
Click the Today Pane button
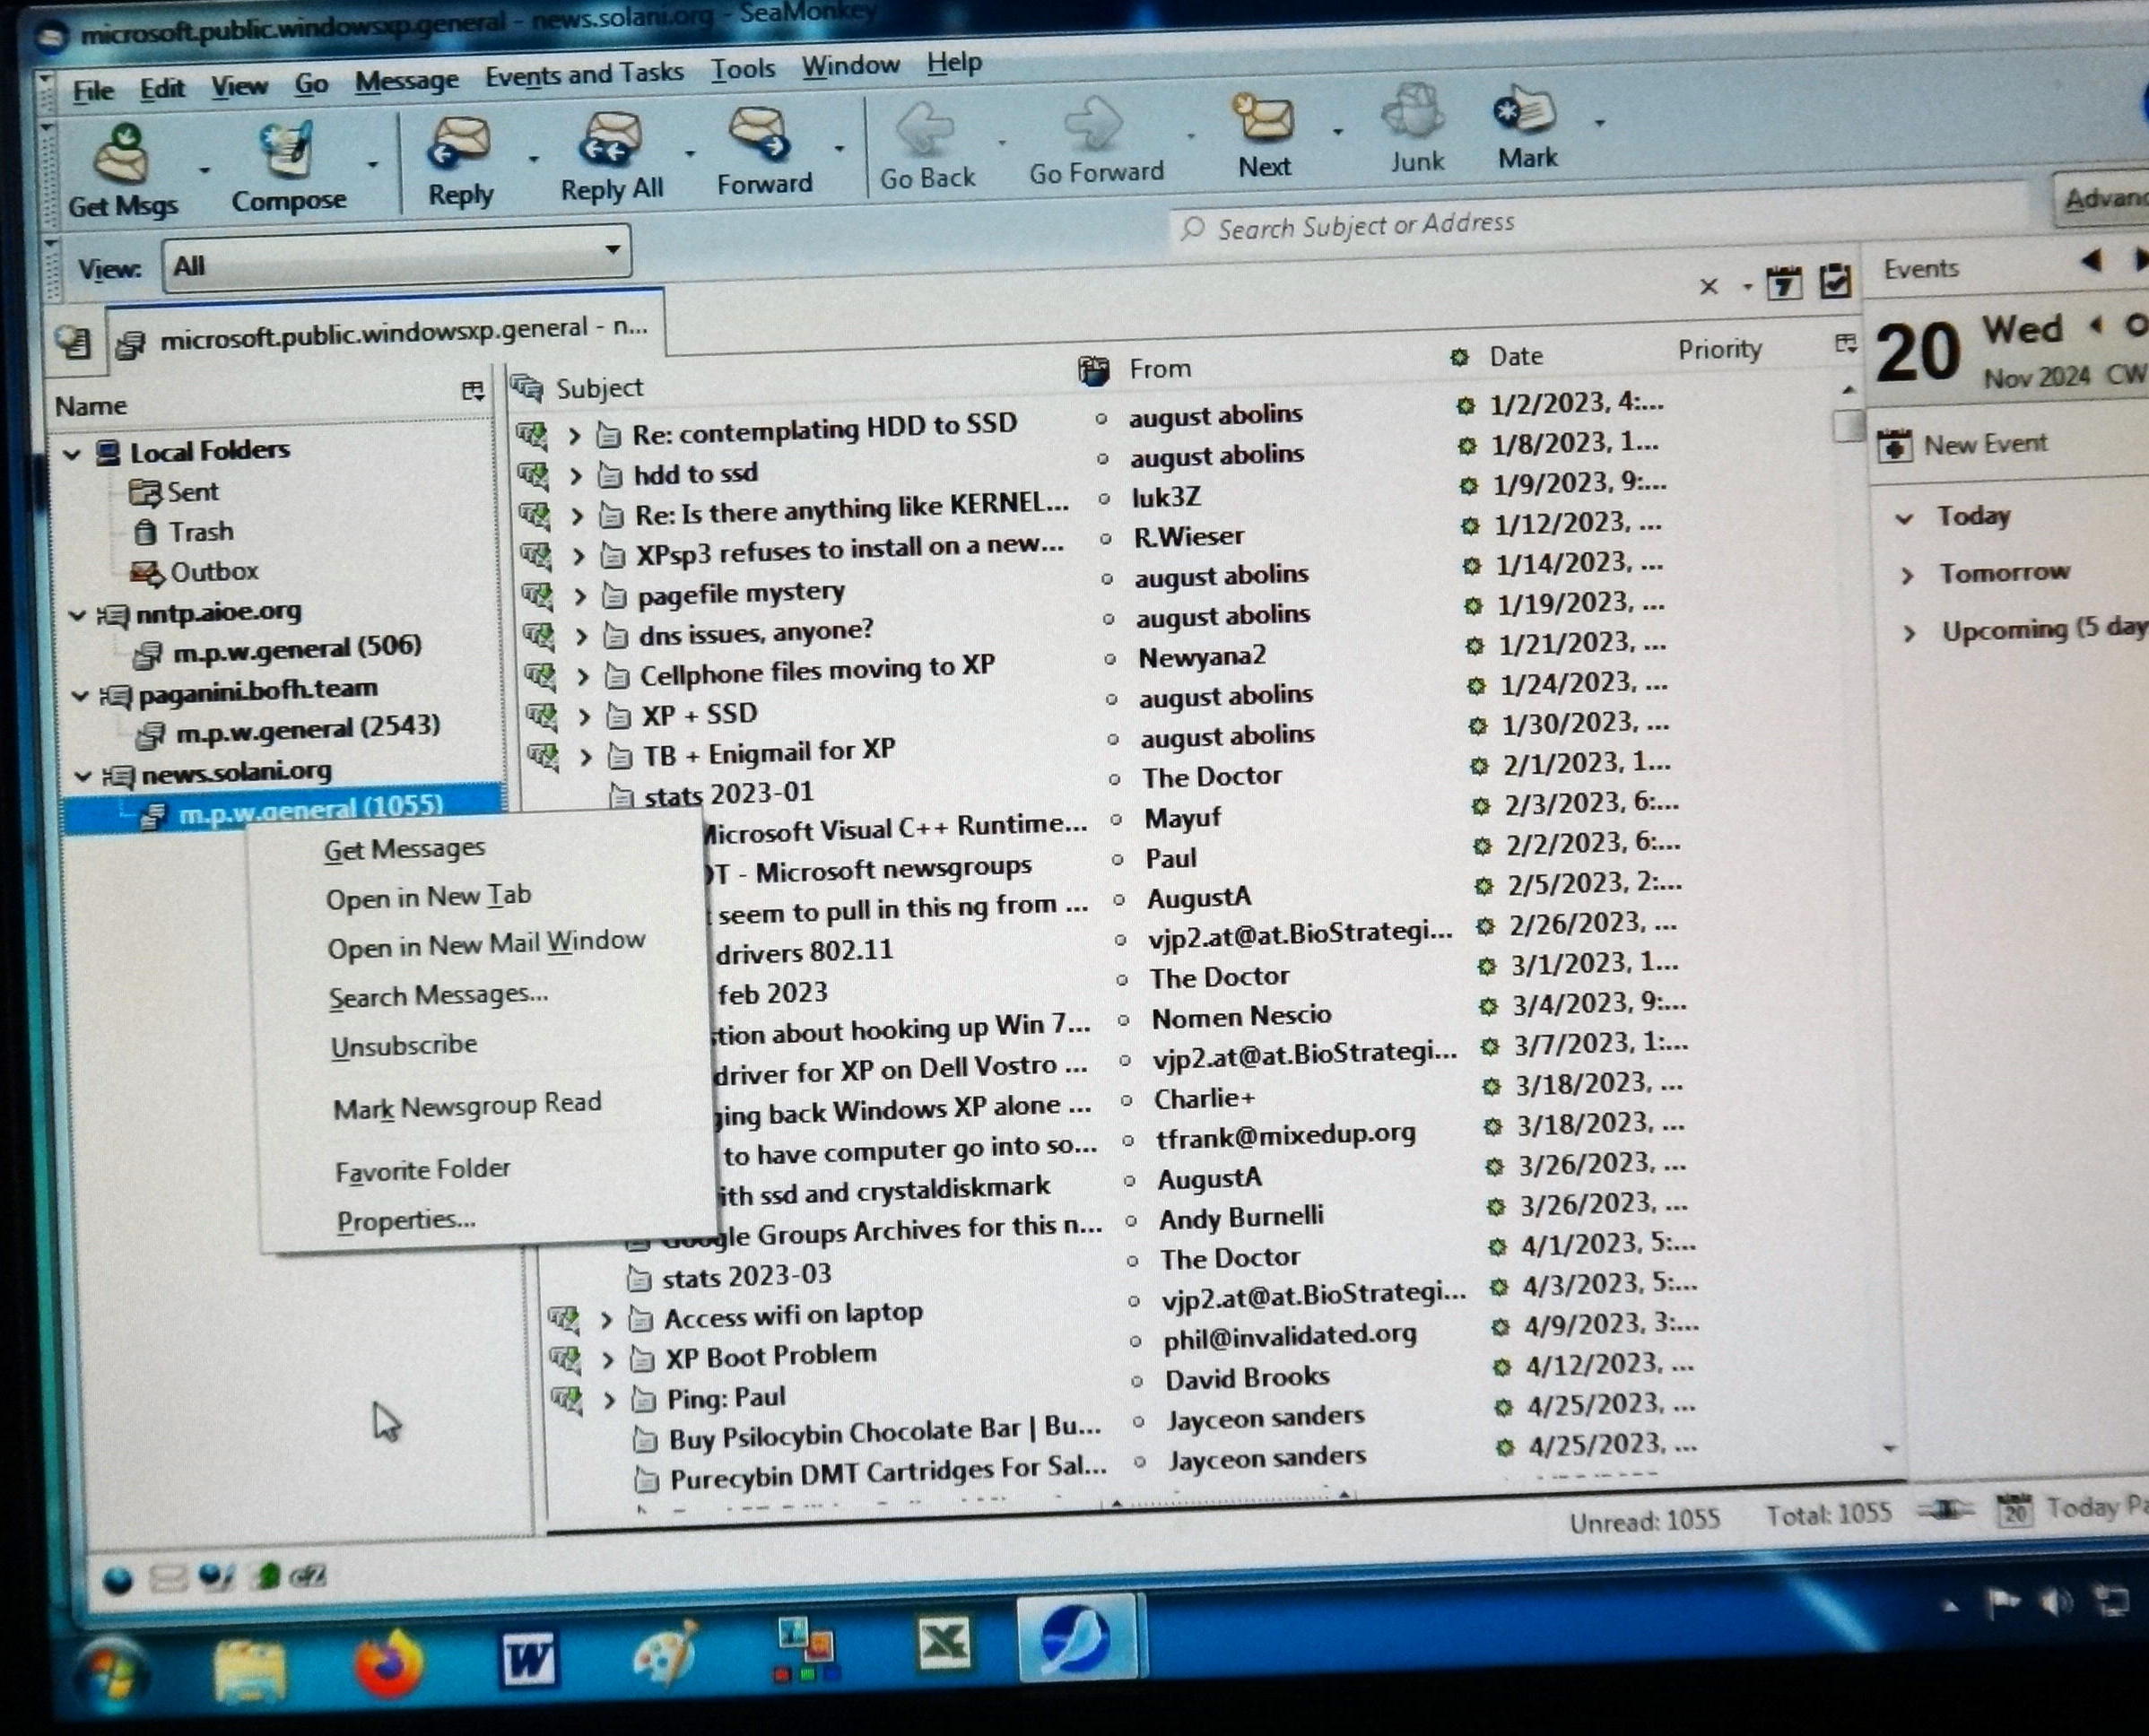tap(2072, 1506)
